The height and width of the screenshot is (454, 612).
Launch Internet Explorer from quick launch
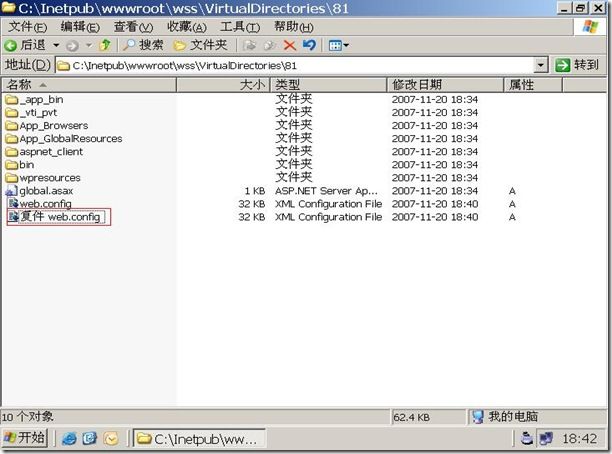coord(70,439)
